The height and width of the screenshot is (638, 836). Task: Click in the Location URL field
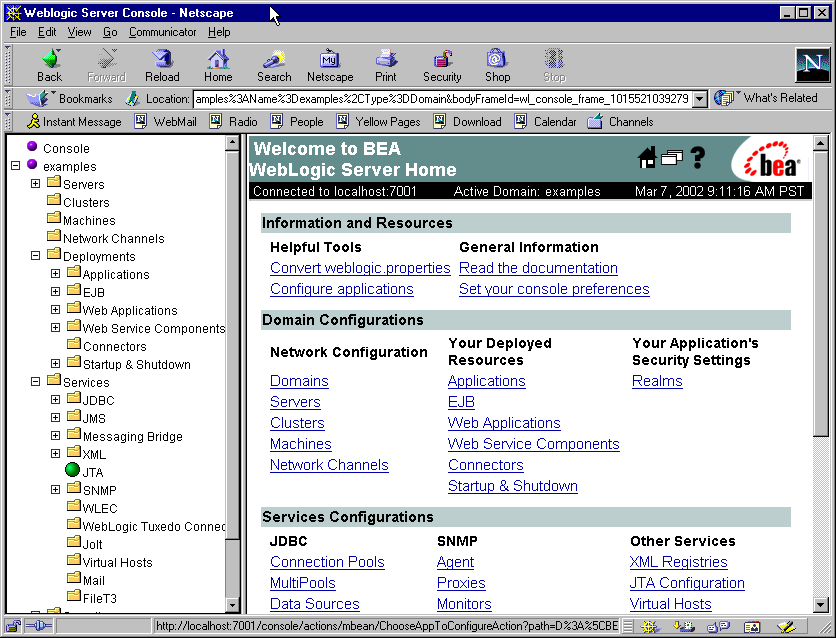click(x=443, y=99)
